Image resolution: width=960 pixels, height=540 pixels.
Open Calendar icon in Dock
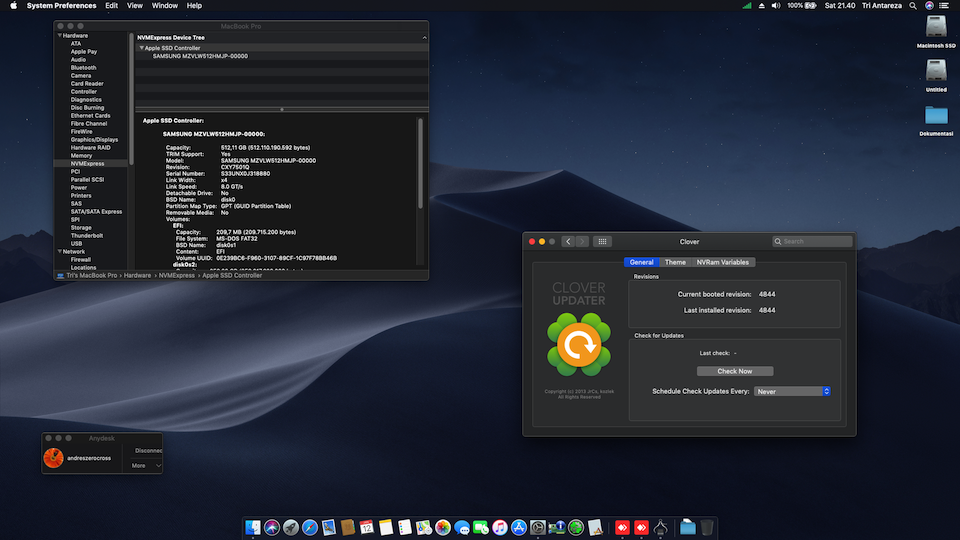[367, 527]
